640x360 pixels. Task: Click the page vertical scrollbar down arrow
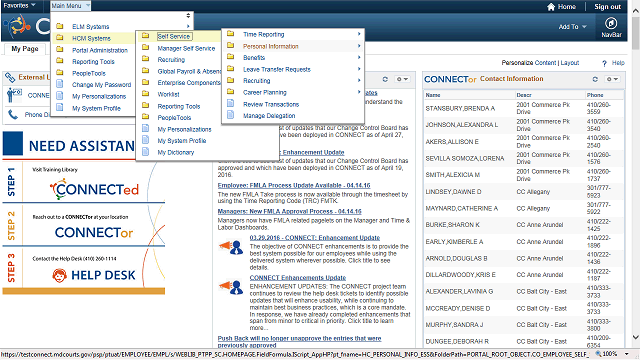[636, 337]
